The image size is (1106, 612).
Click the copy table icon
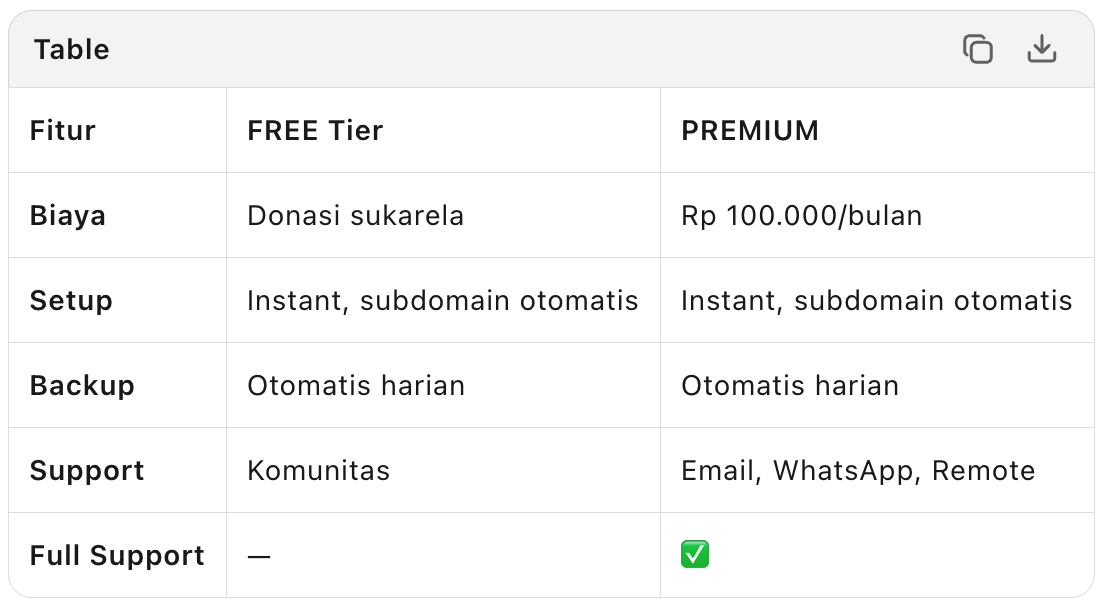pos(977,49)
